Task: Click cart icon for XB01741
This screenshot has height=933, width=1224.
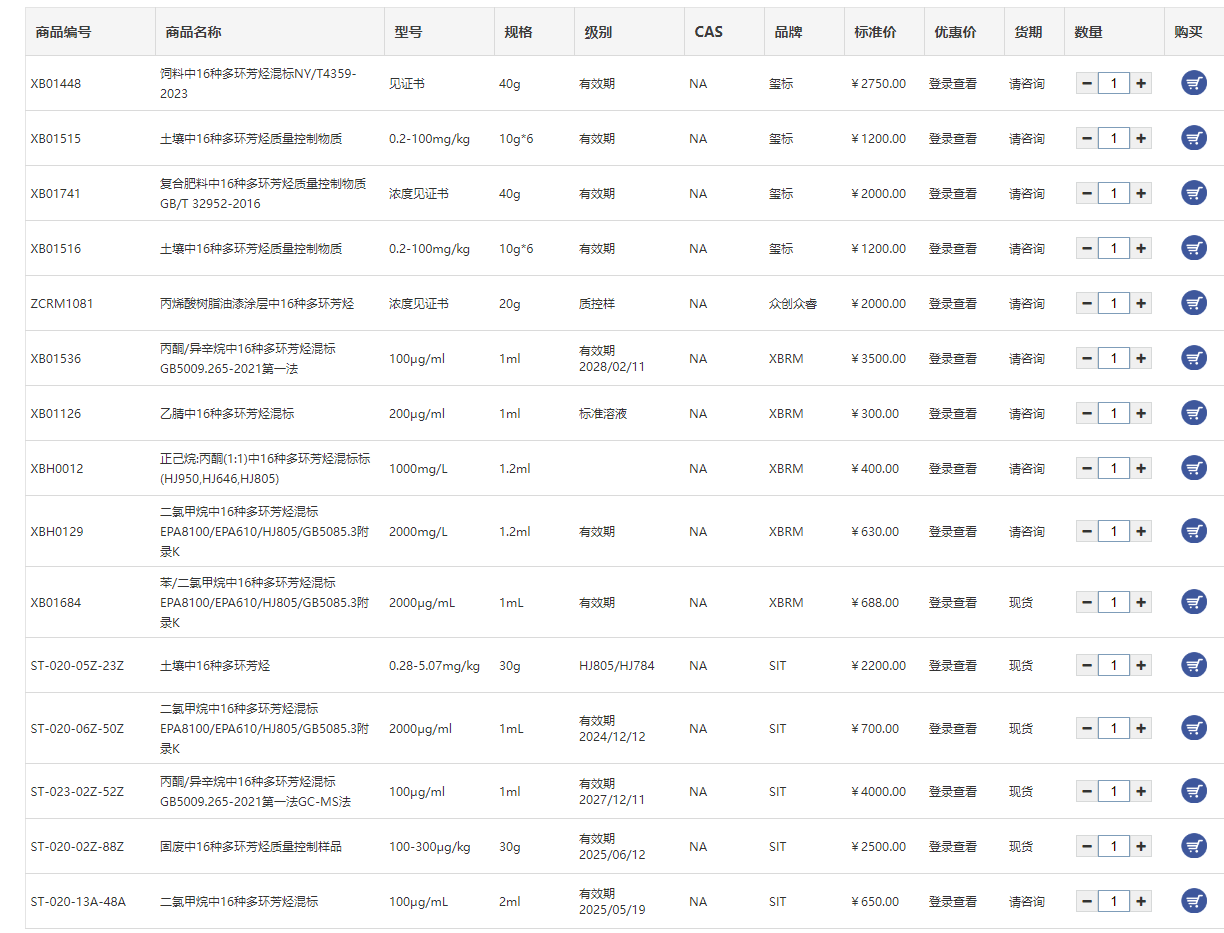Action: pos(1194,193)
